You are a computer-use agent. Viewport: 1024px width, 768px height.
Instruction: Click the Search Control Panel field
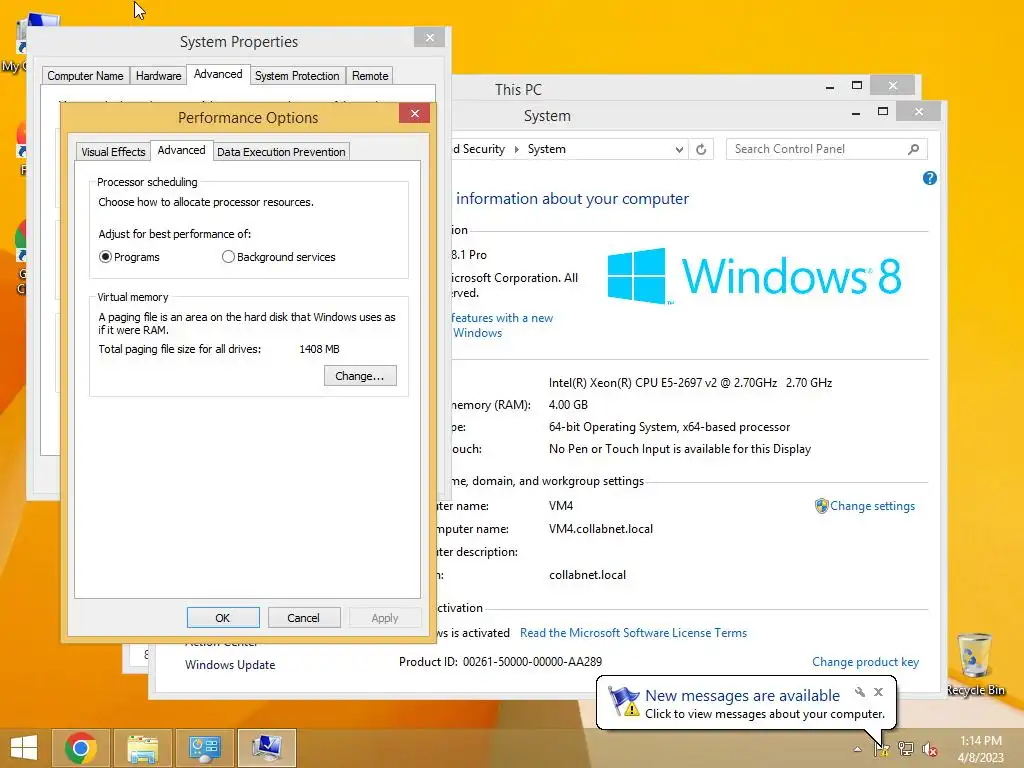[x=826, y=149]
